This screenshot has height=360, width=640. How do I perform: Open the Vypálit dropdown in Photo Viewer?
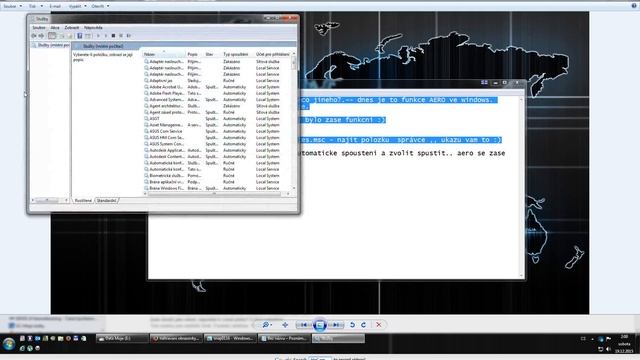[x=77, y=6]
